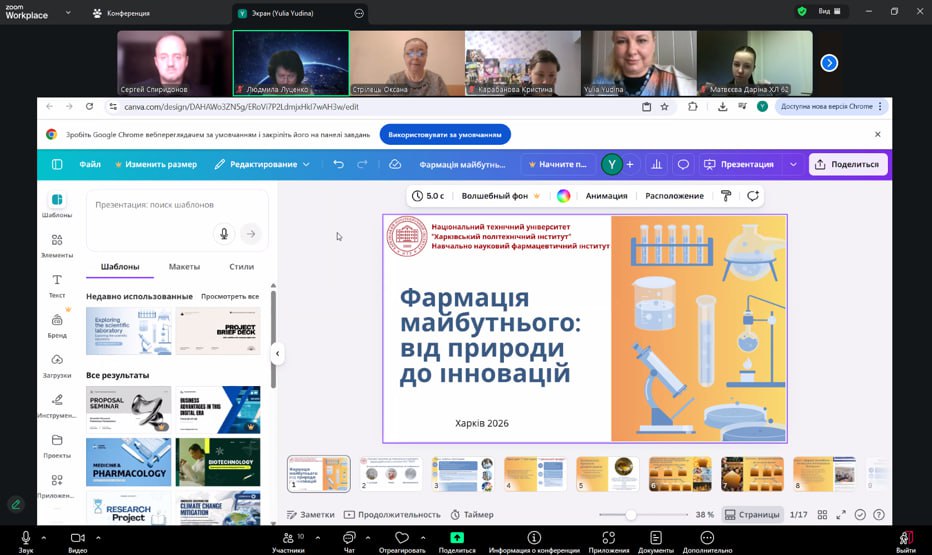
Task: Toggle Zoom camera Видео button
Action: [77, 539]
